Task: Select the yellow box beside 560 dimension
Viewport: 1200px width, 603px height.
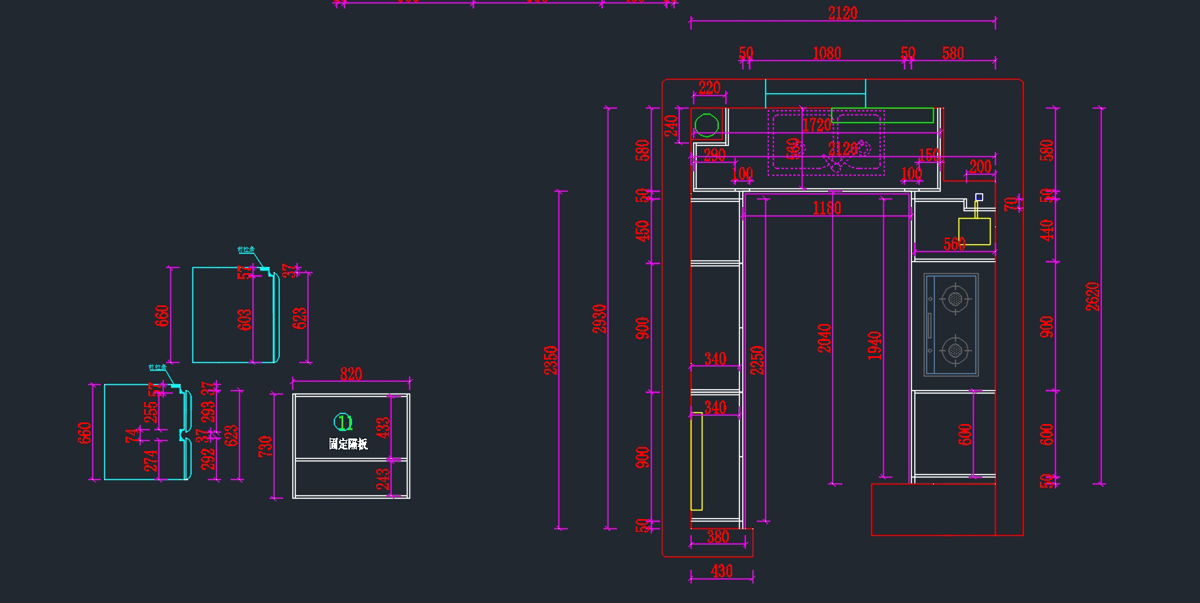Action: [974, 231]
